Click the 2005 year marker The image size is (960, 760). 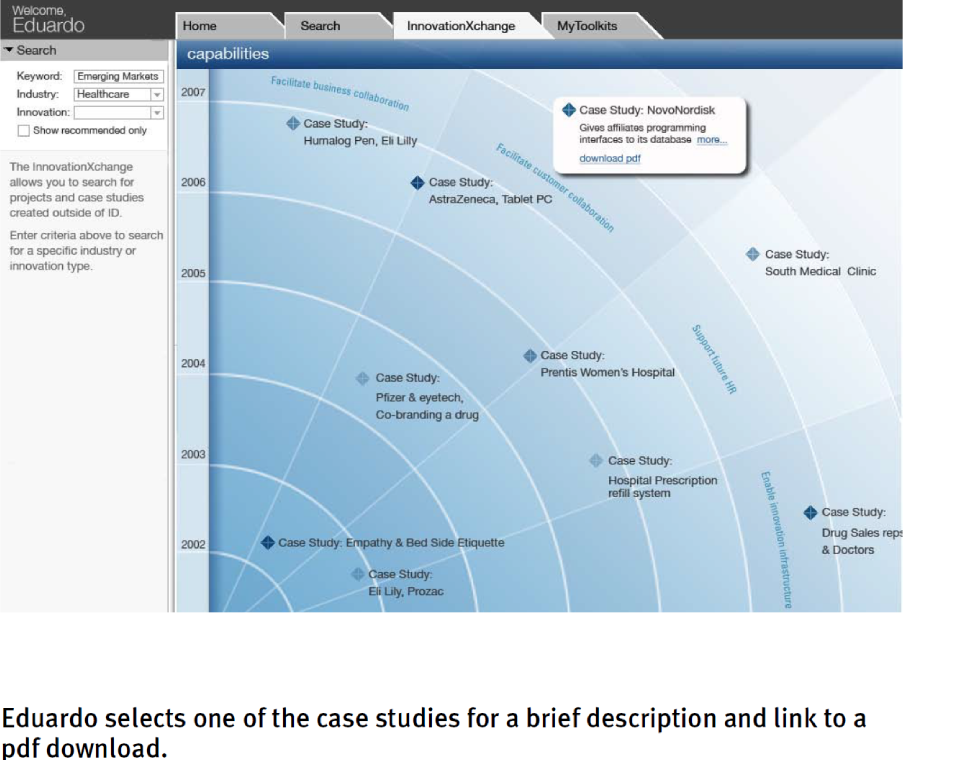pos(193,273)
